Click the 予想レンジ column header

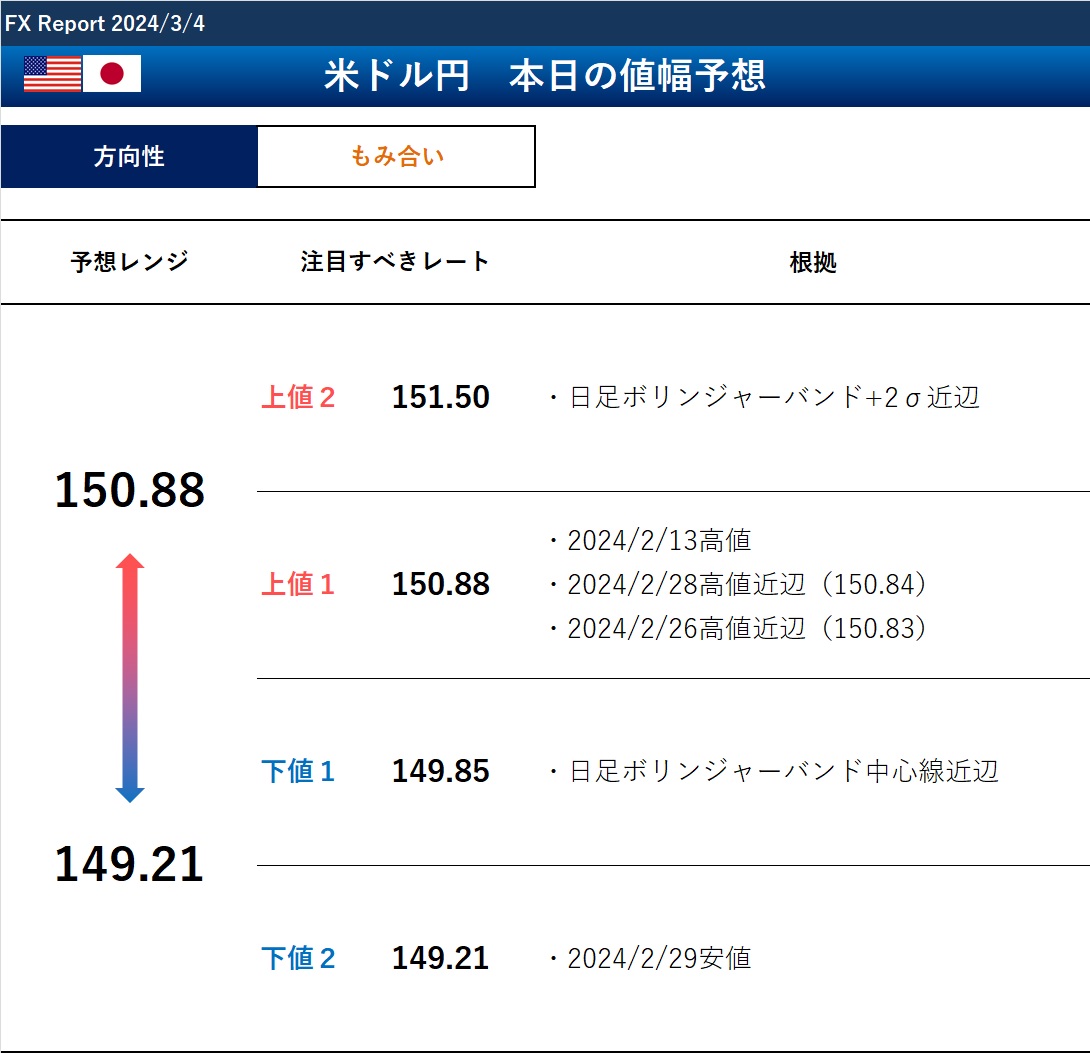(129, 262)
